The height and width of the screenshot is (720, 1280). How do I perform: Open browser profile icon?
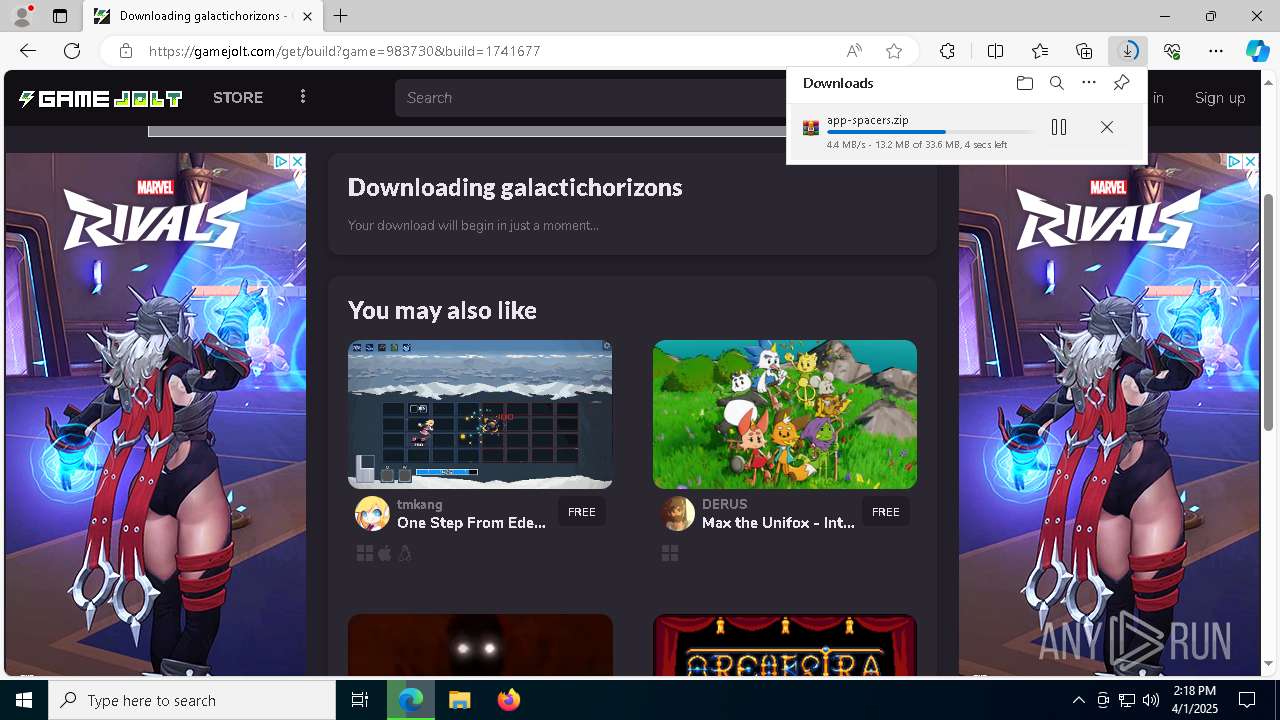[x=21, y=16]
